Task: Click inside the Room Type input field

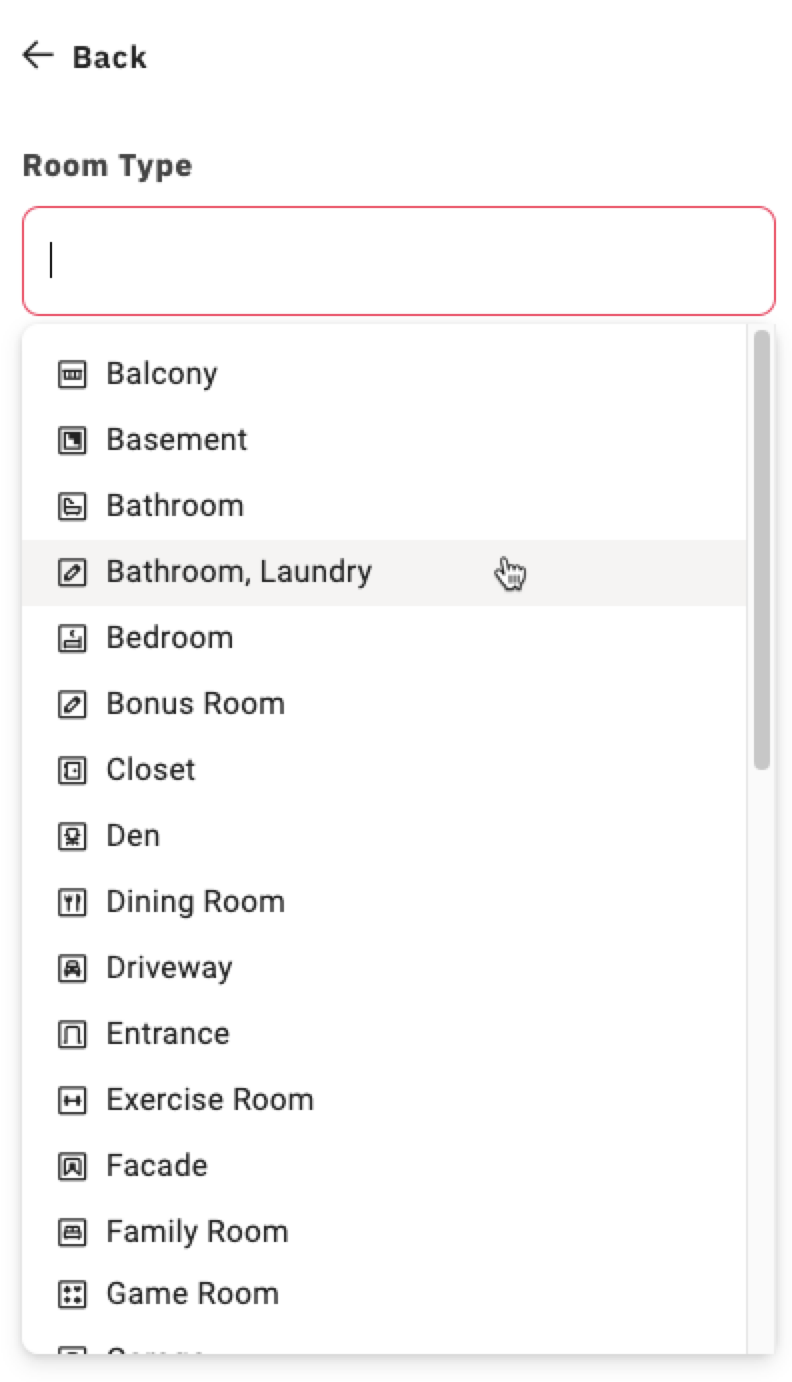Action: (396, 260)
